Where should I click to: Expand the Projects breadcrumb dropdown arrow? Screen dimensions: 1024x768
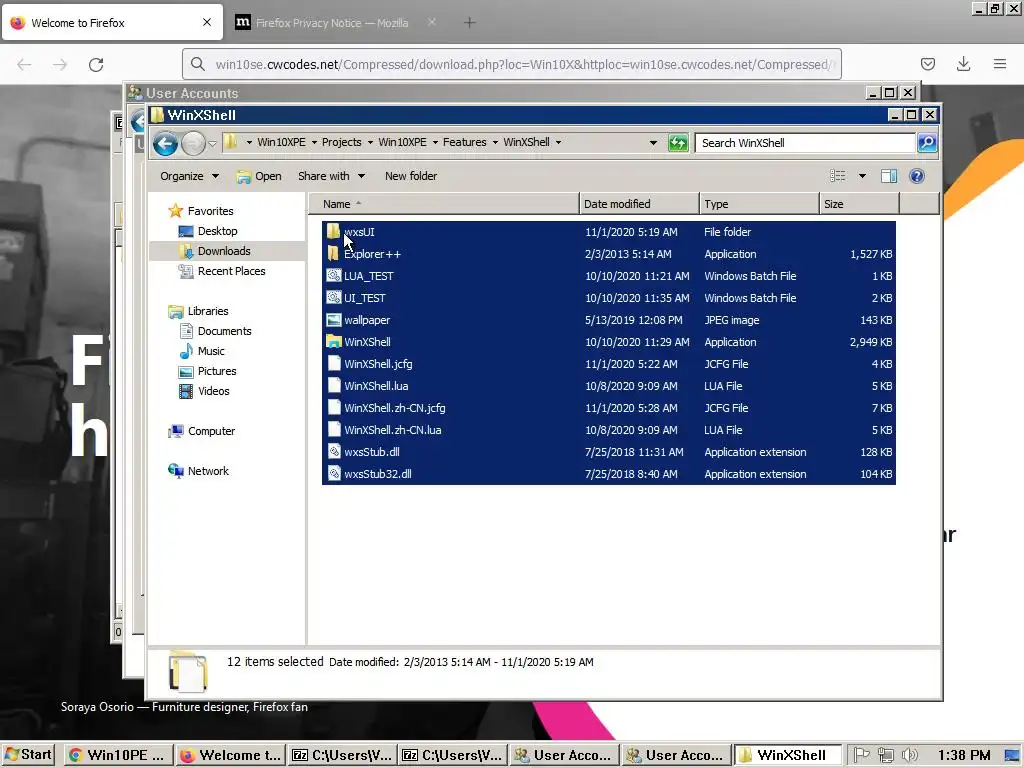pyautogui.click(x=370, y=142)
